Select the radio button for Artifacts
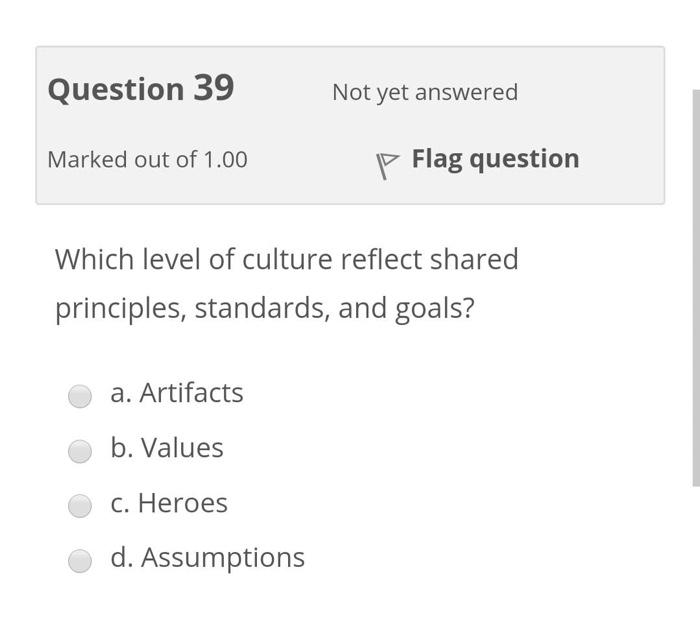 point(80,396)
